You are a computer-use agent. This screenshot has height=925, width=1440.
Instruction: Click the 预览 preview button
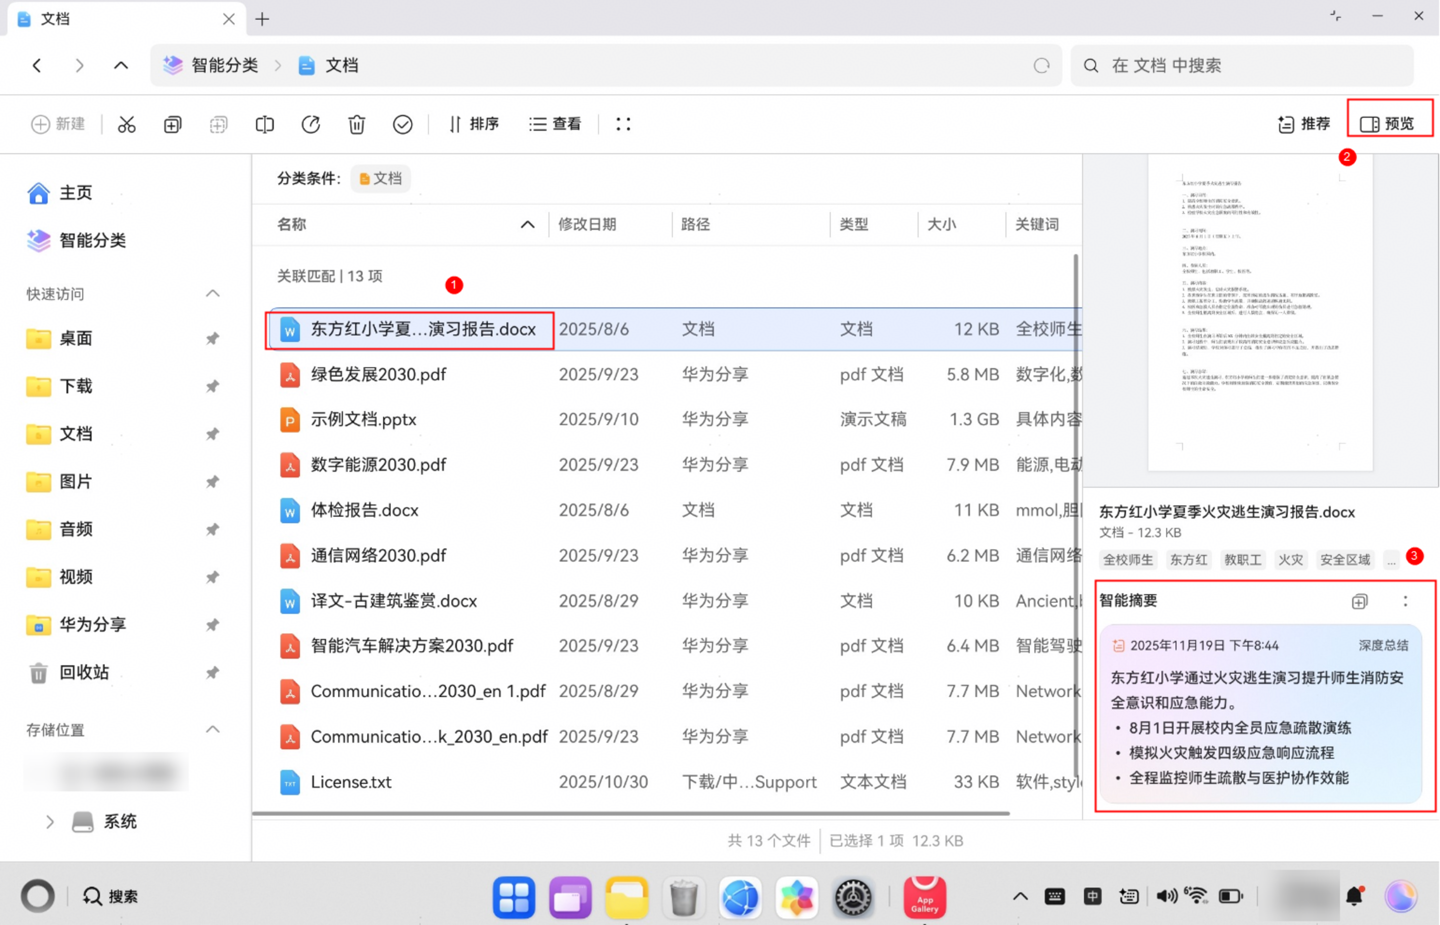pos(1390,121)
